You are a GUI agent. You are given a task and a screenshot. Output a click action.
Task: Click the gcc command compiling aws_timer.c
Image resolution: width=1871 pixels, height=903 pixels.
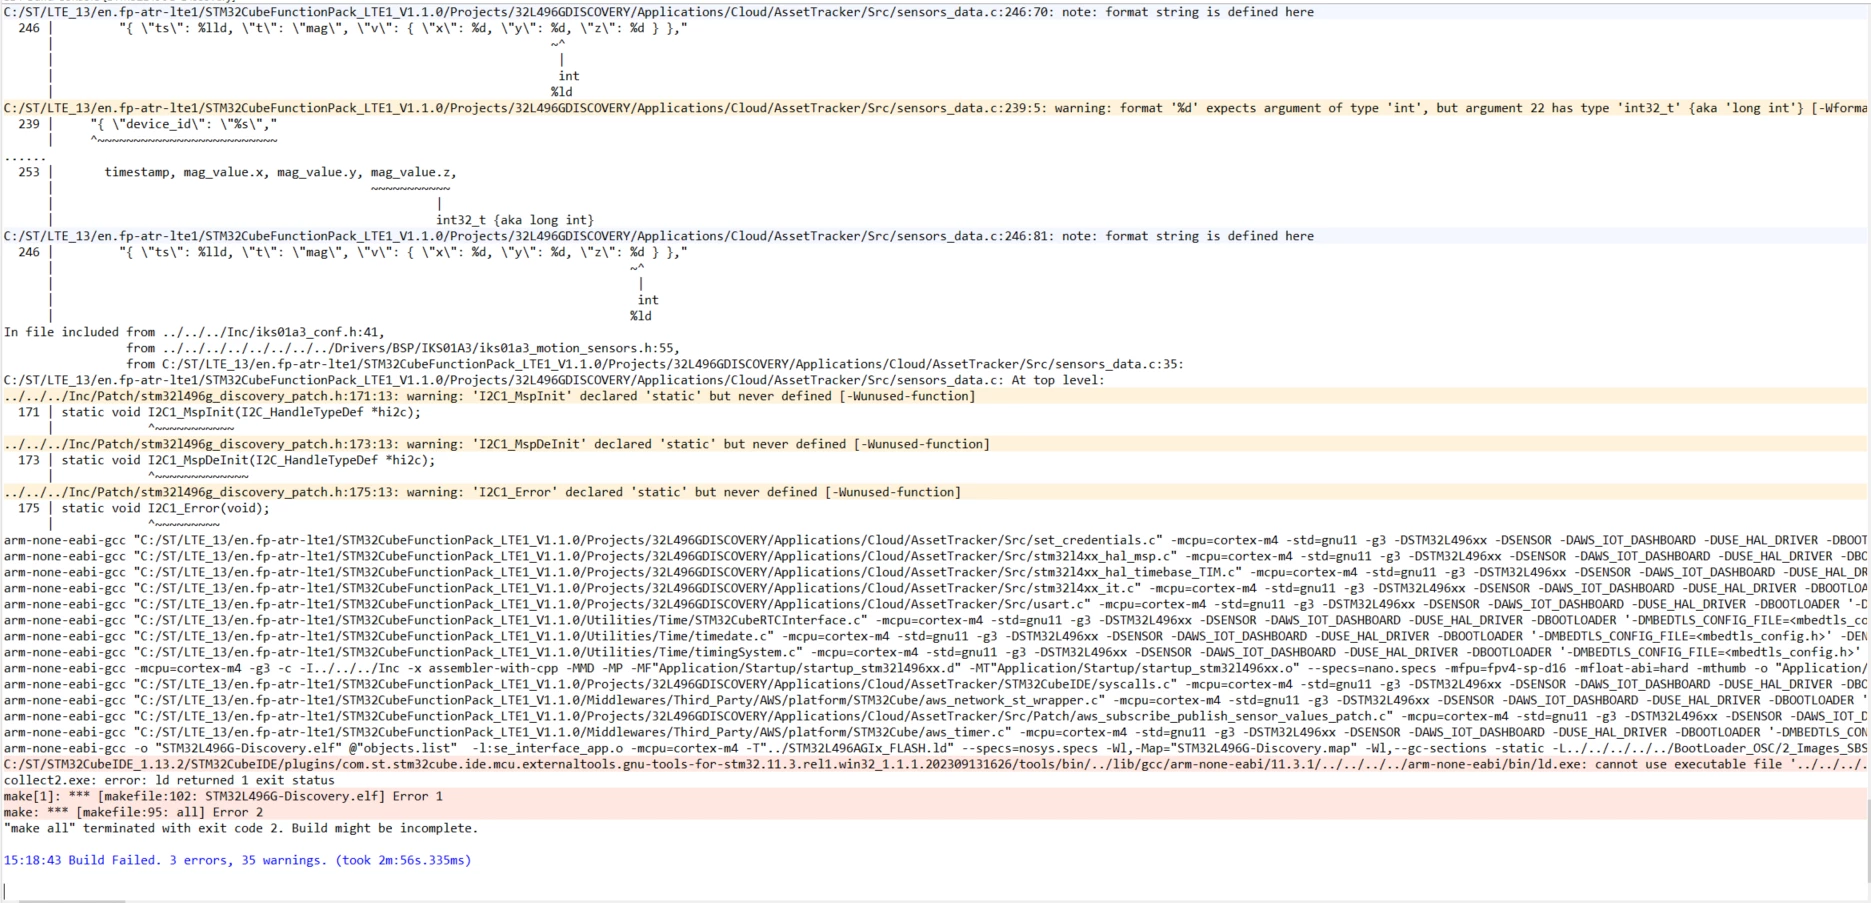(935, 732)
